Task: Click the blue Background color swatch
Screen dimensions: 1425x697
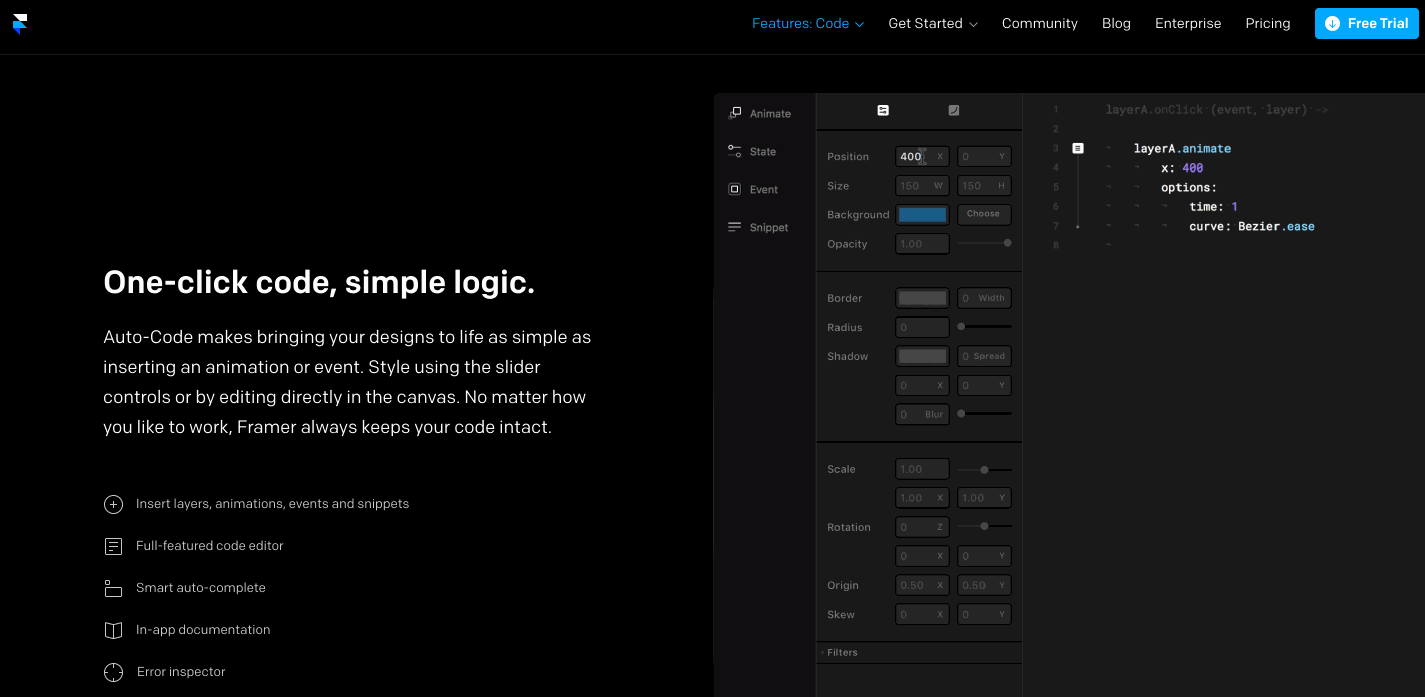Action: coord(922,214)
